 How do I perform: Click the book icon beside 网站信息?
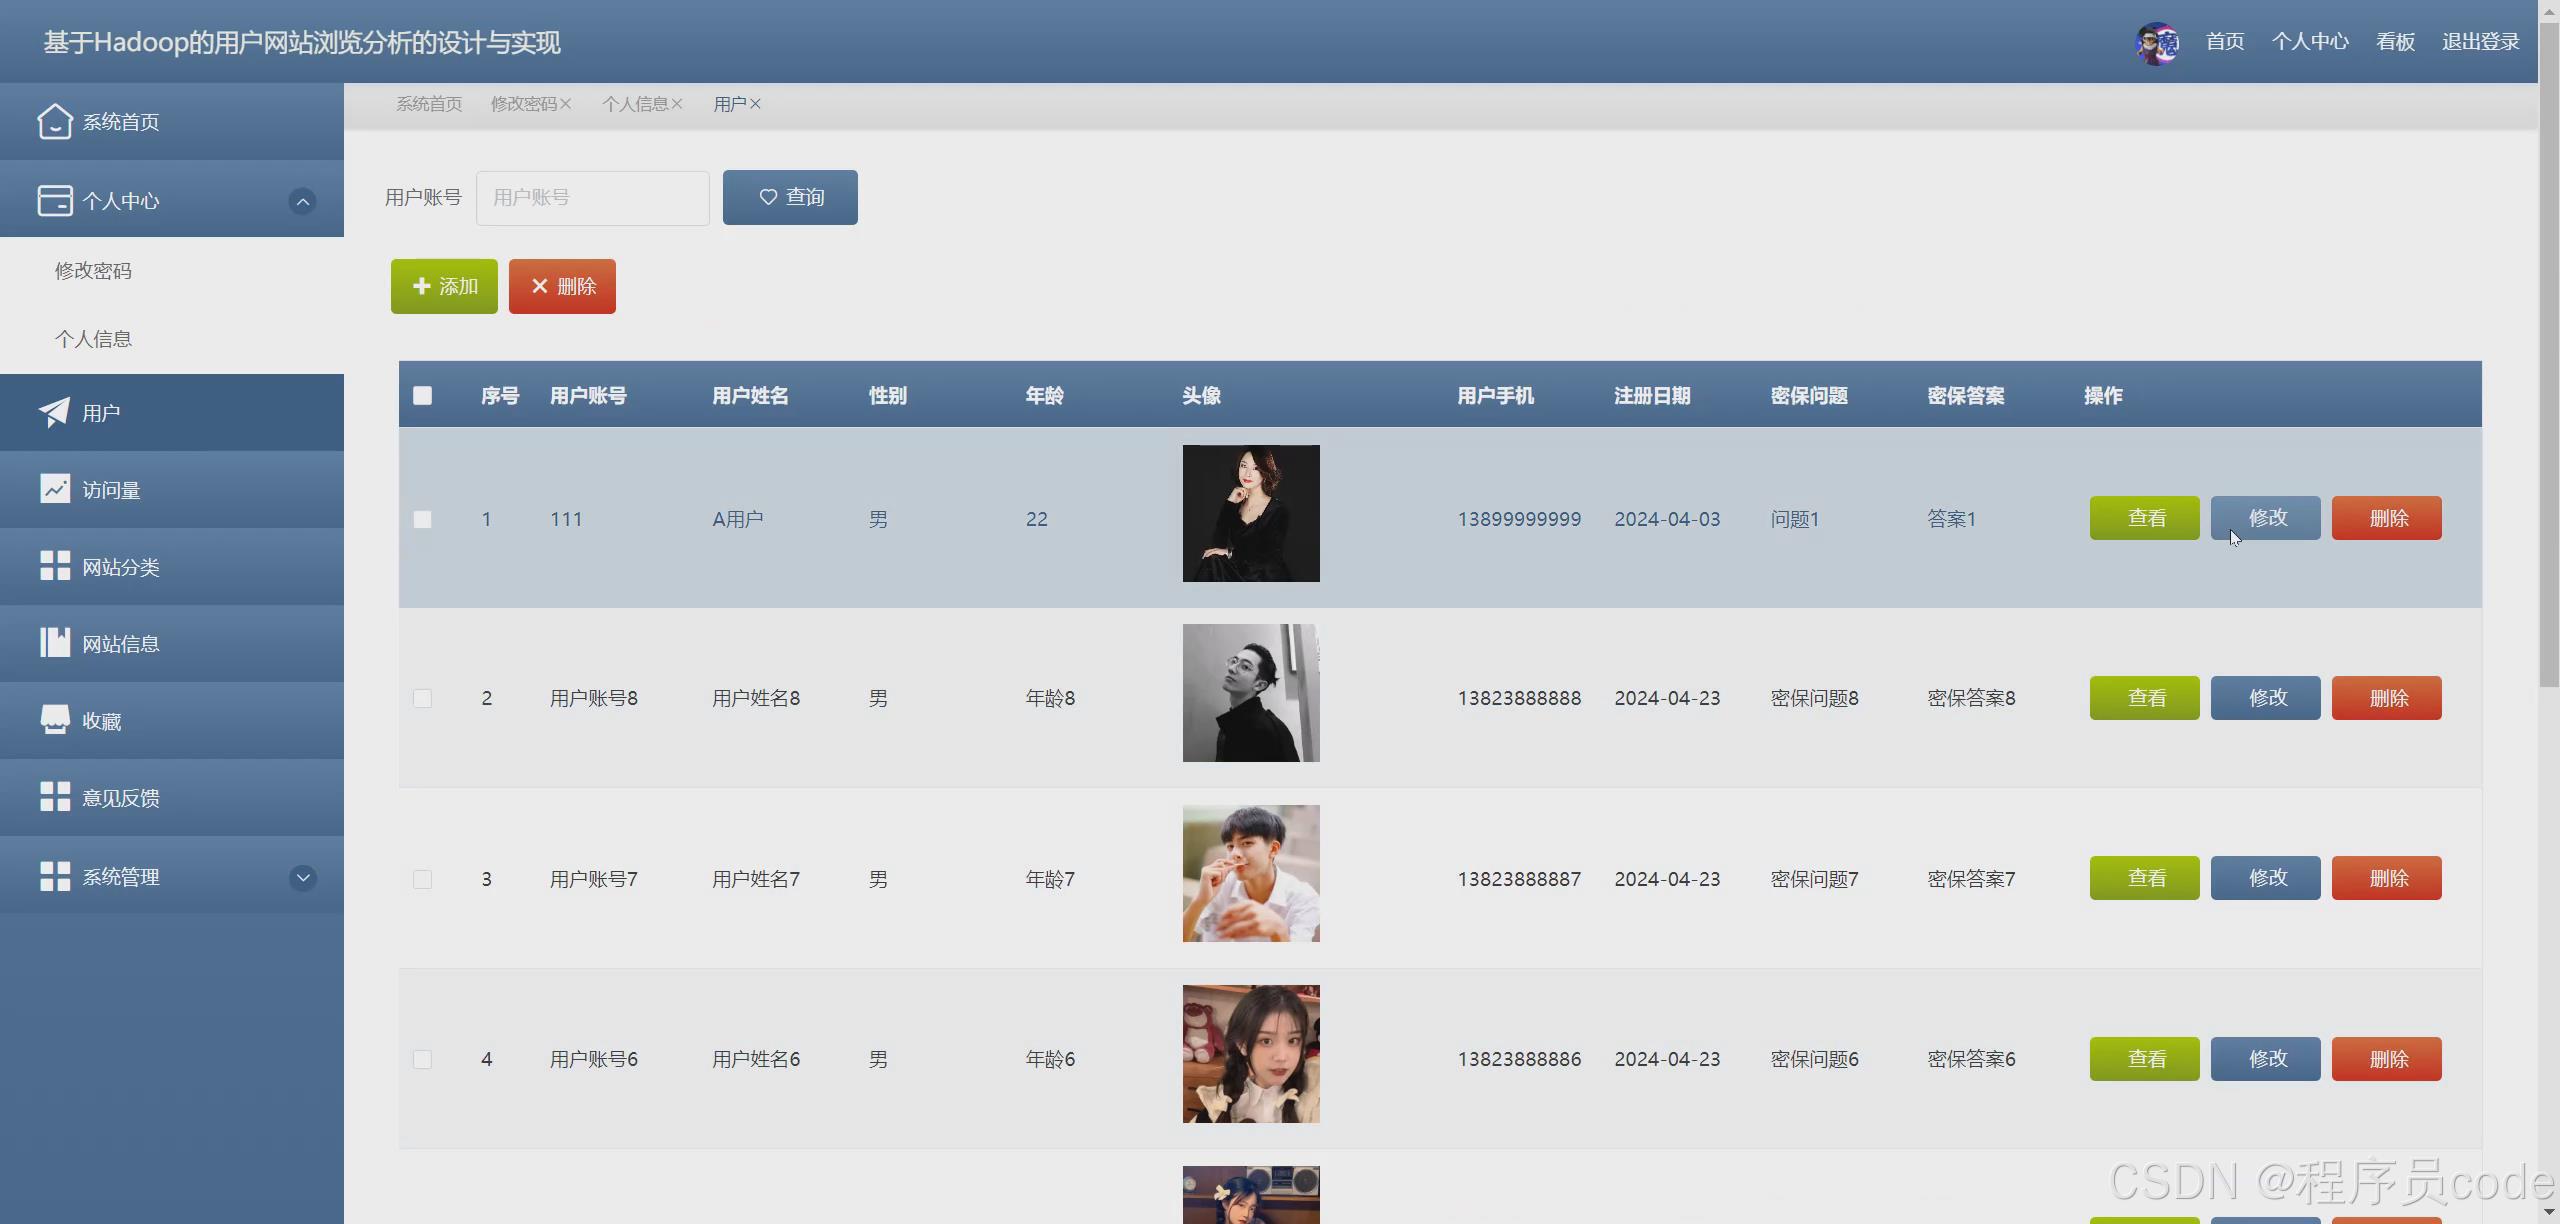click(55, 643)
